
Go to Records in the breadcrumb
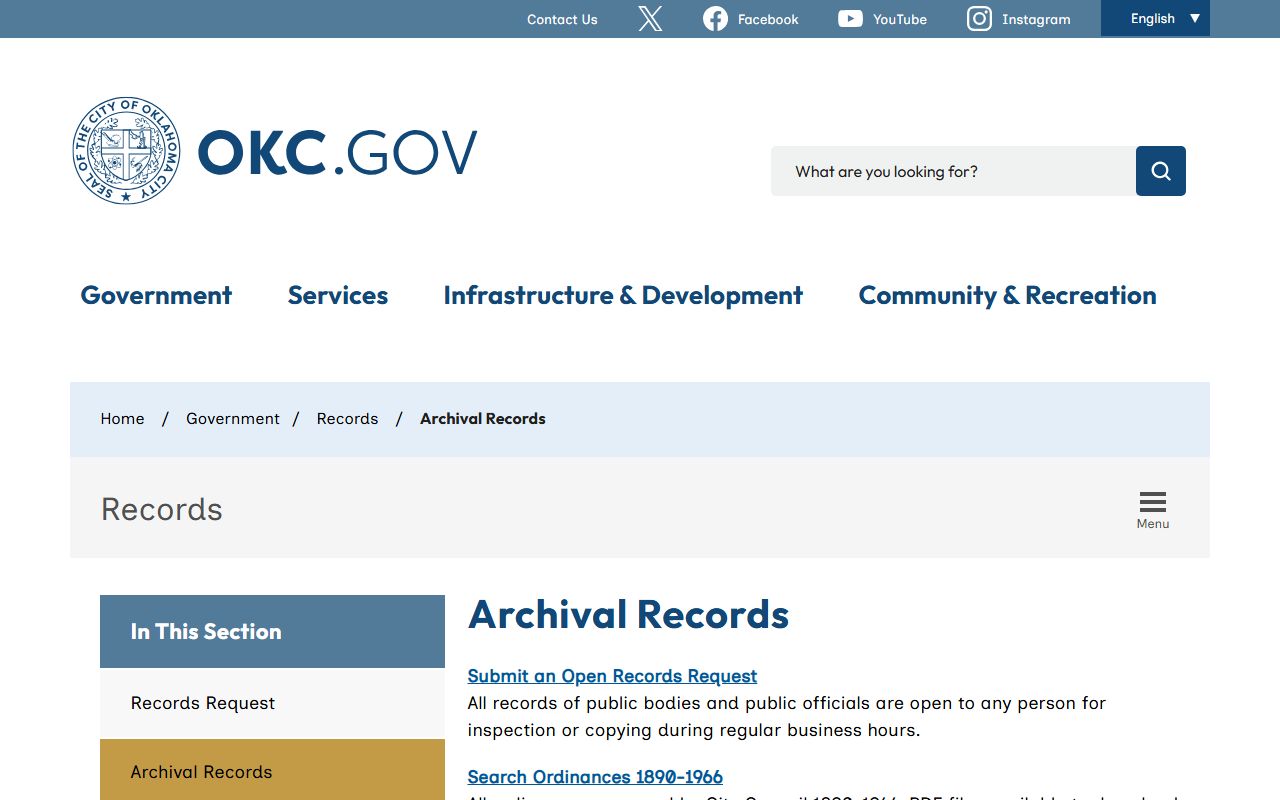tap(347, 419)
